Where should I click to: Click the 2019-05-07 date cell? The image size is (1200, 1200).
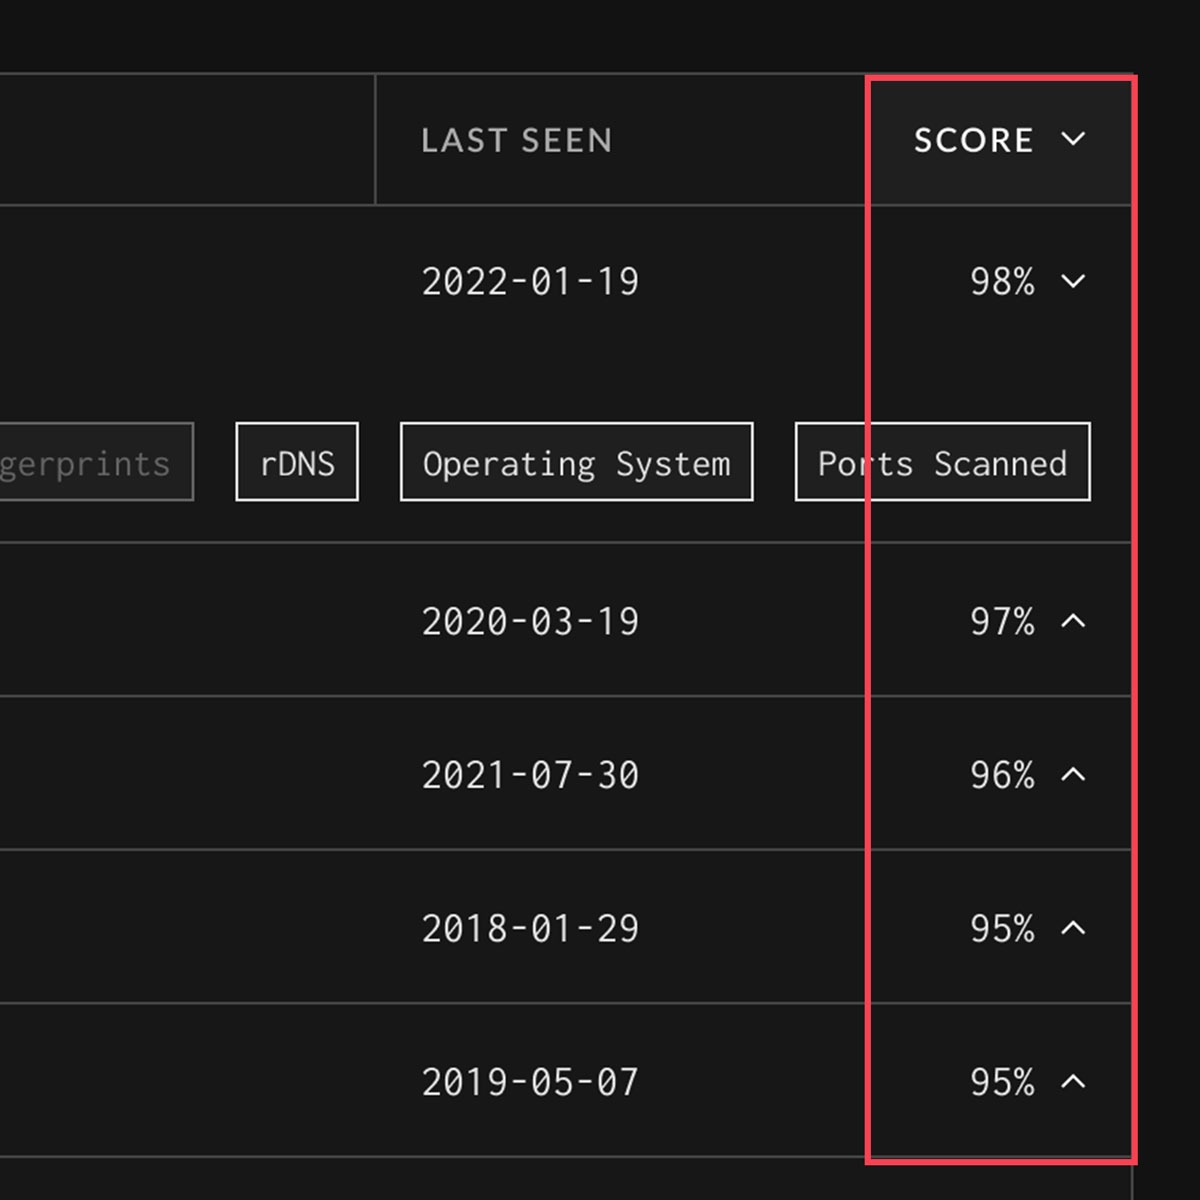tap(530, 1082)
